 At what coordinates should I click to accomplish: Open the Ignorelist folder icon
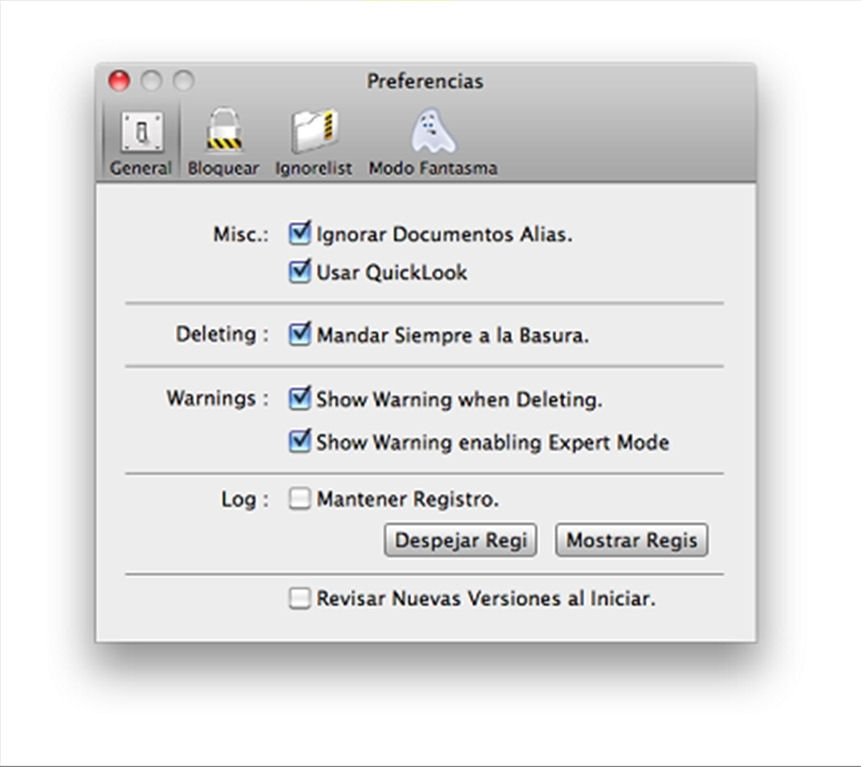pyautogui.click(x=314, y=130)
